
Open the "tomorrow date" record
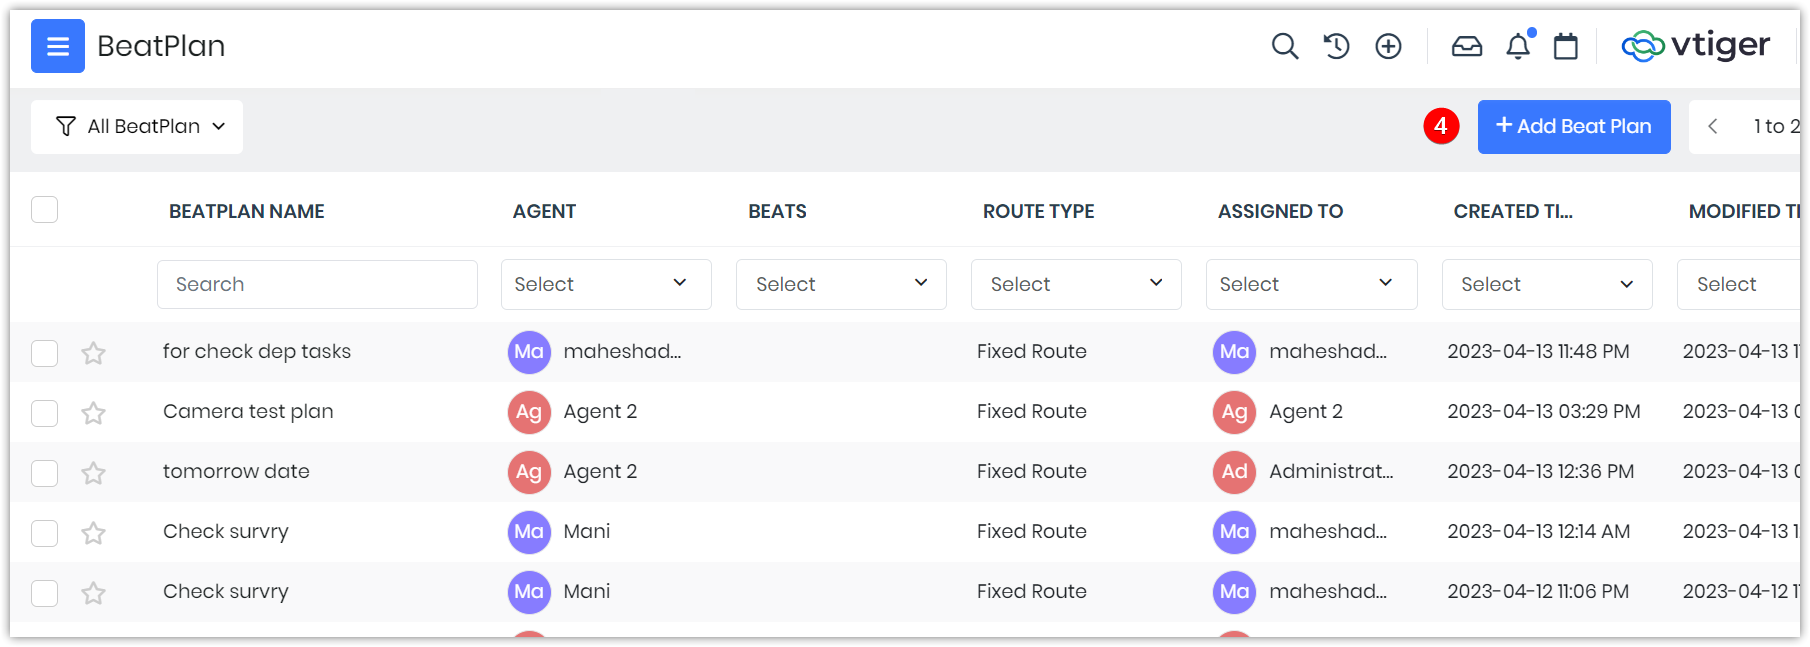(236, 471)
